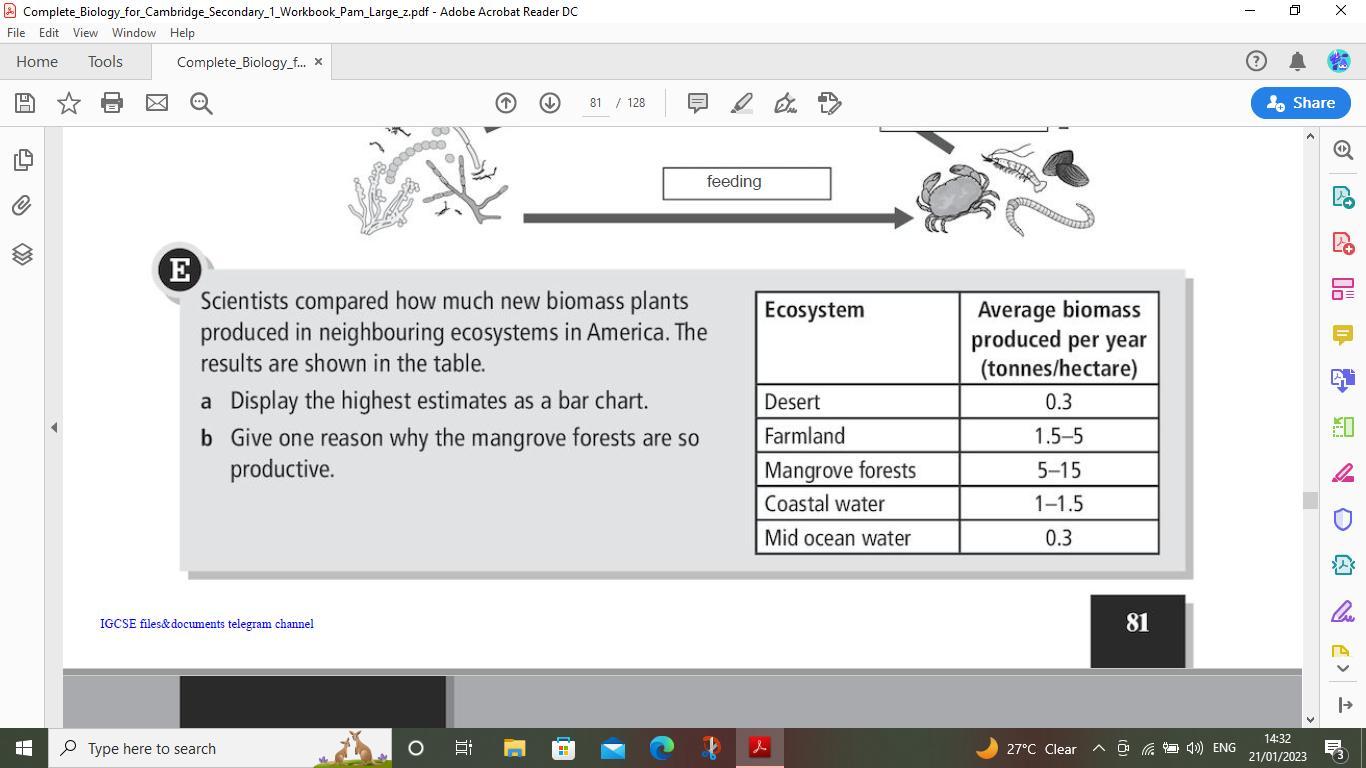Go to previous page arrow
The width and height of the screenshot is (1366, 768).
tap(506, 103)
